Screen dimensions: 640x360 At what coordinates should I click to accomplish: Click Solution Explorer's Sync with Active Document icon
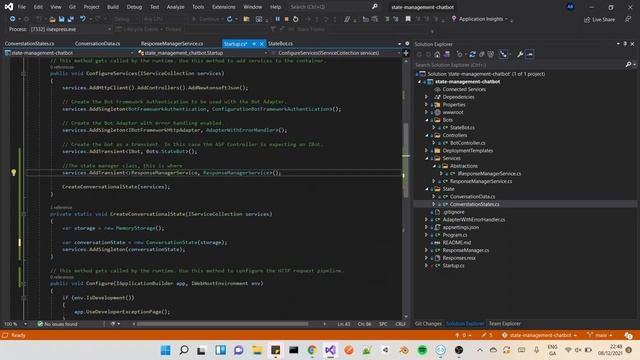[472, 54]
